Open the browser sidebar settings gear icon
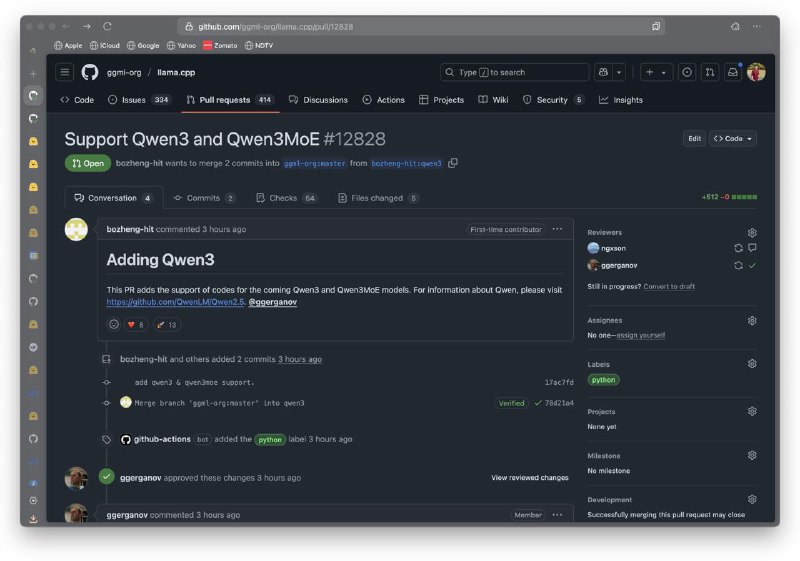This screenshot has height=561, width=800. 33,500
